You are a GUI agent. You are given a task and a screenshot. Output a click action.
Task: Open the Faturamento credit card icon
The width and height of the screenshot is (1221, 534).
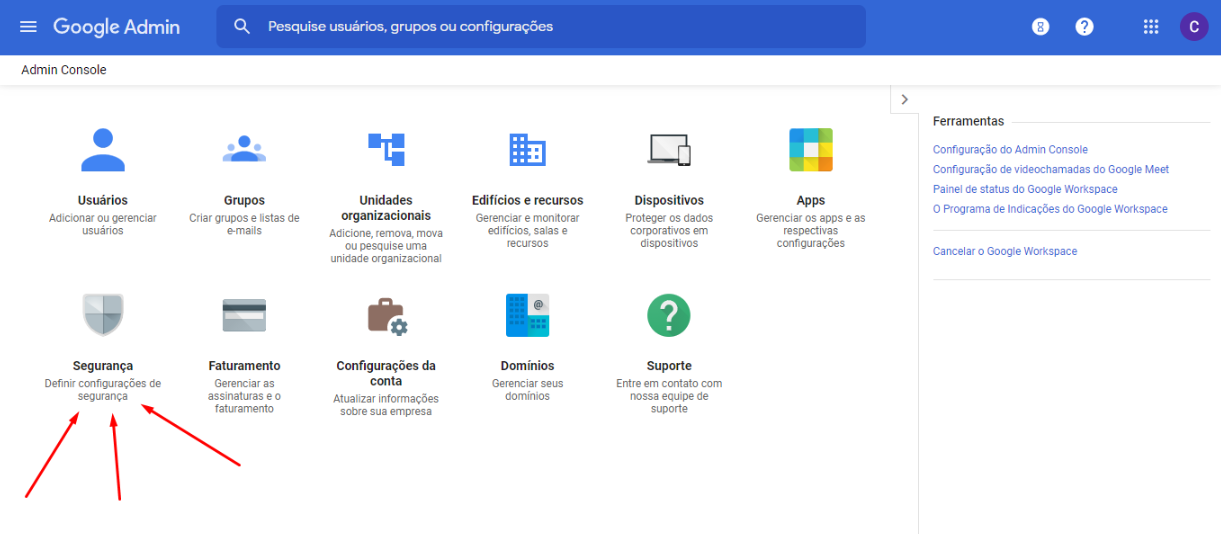tap(244, 315)
